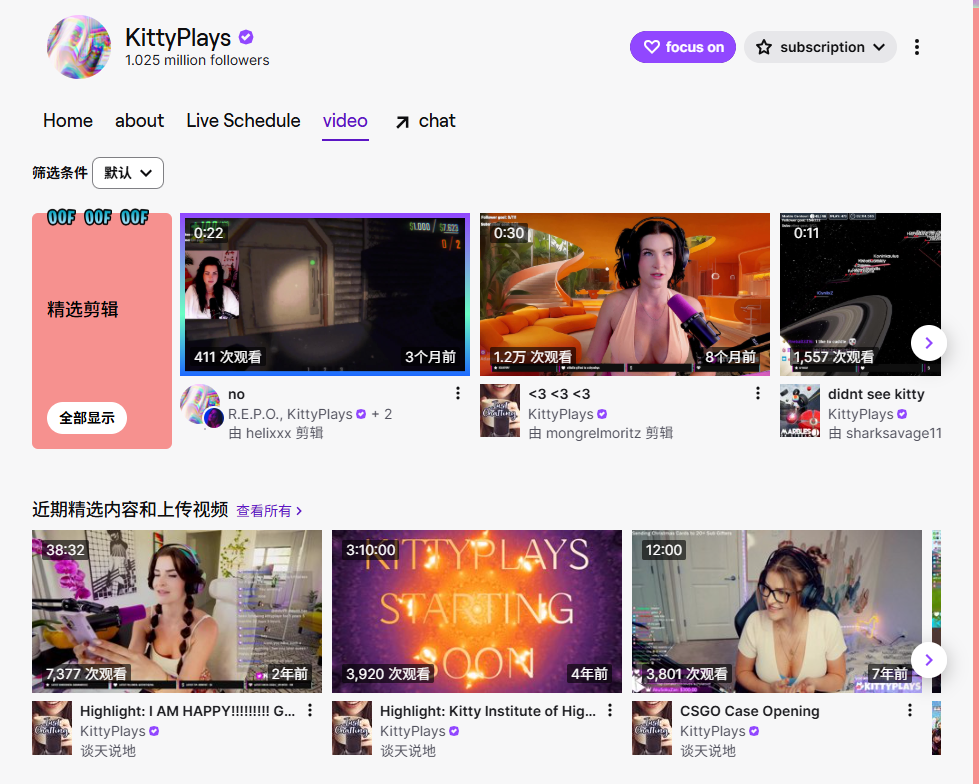Click clipper name mongrelmoritz
This screenshot has height=784, width=979.
pos(593,433)
